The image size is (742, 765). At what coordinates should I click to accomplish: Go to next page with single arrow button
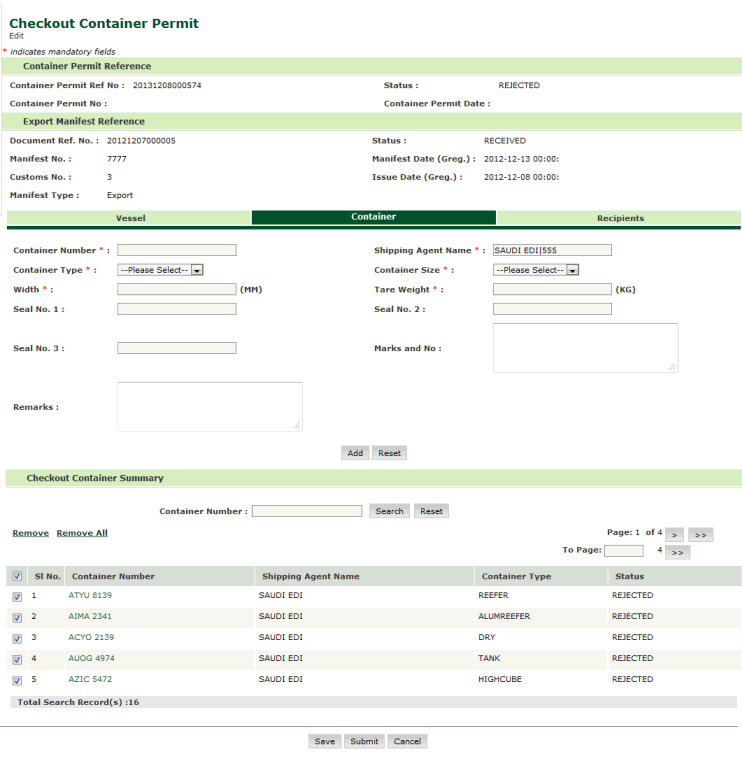tap(673, 535)
